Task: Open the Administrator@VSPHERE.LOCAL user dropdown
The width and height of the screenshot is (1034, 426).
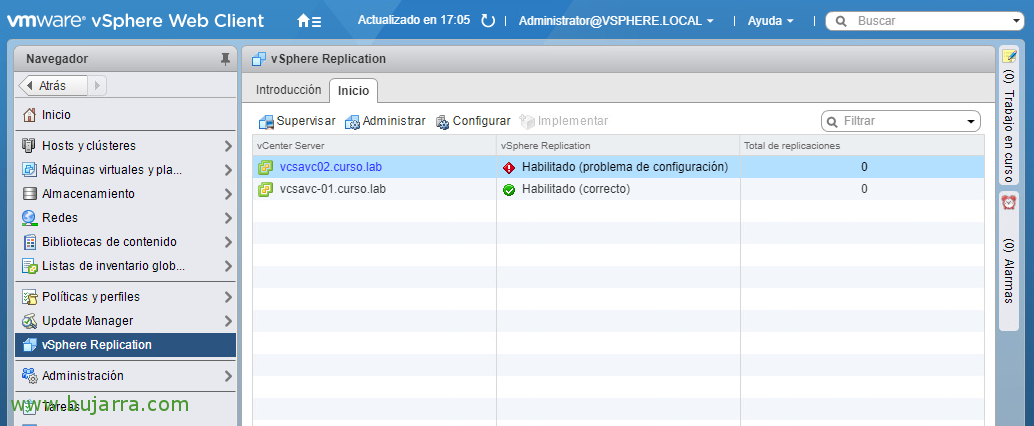Action: 616,21
